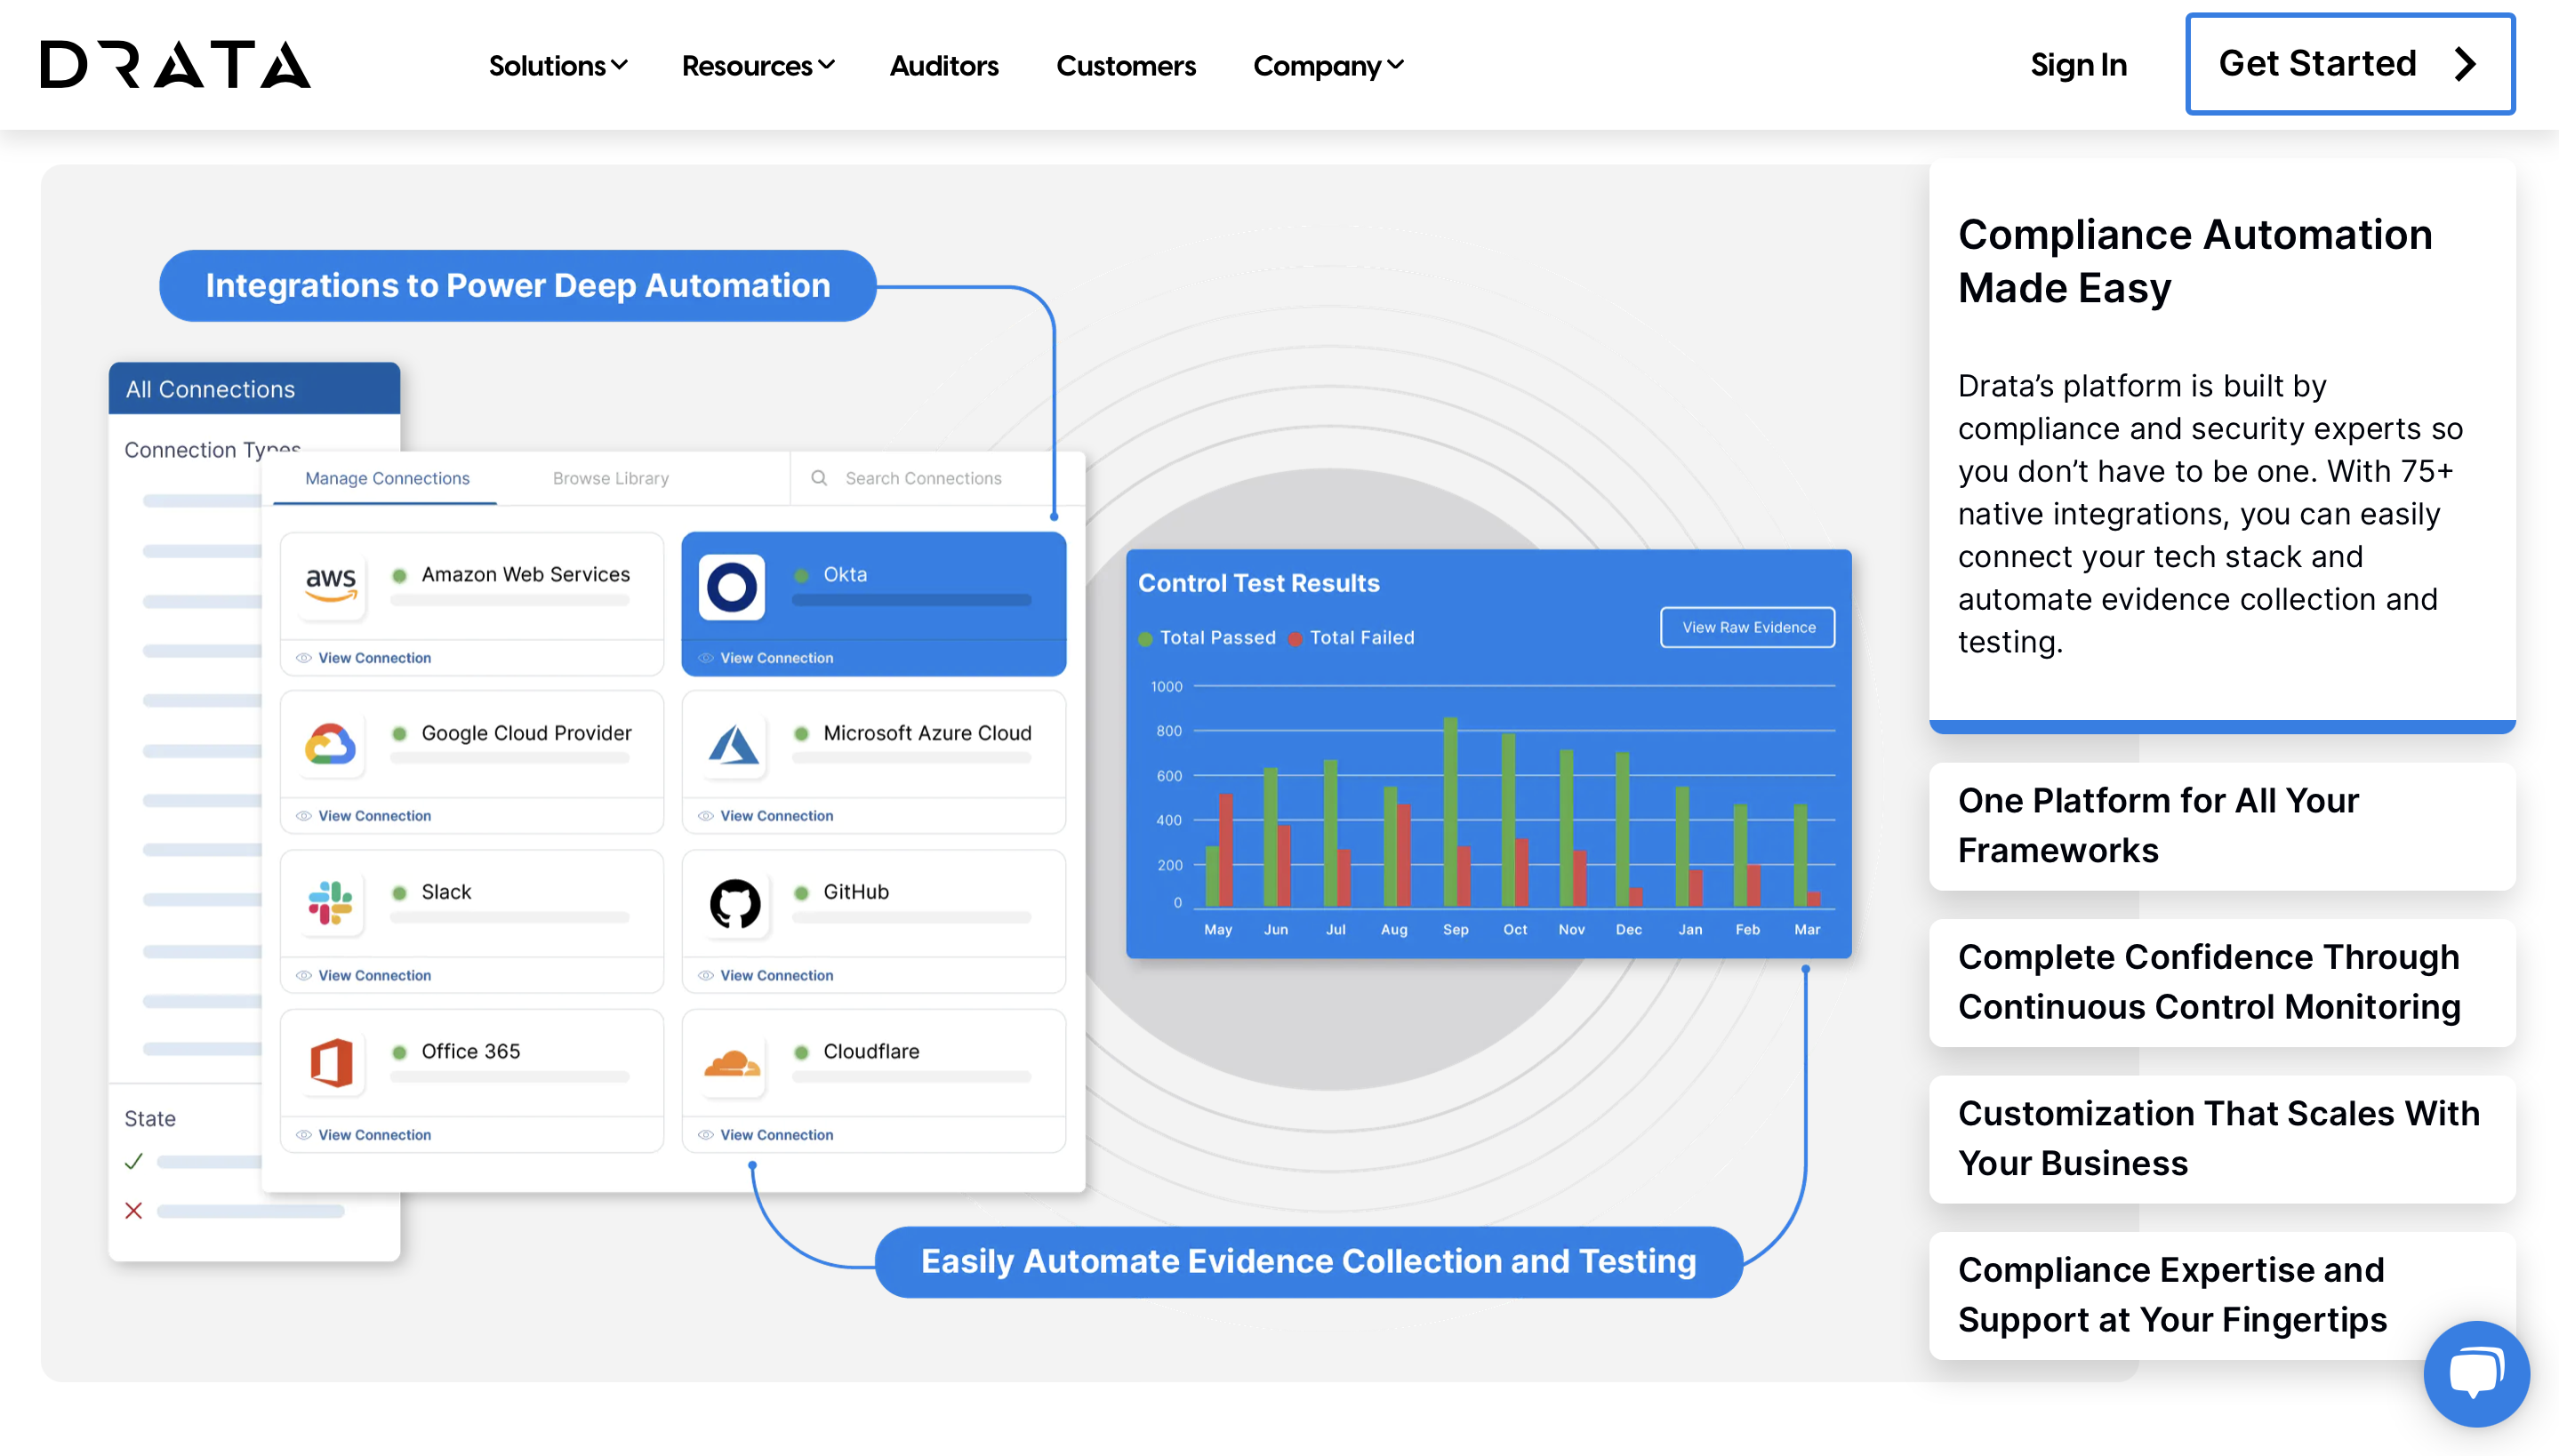Click View Connection under GitHub
This screenshot has height=1456, width=2559.
pos(777,975)
